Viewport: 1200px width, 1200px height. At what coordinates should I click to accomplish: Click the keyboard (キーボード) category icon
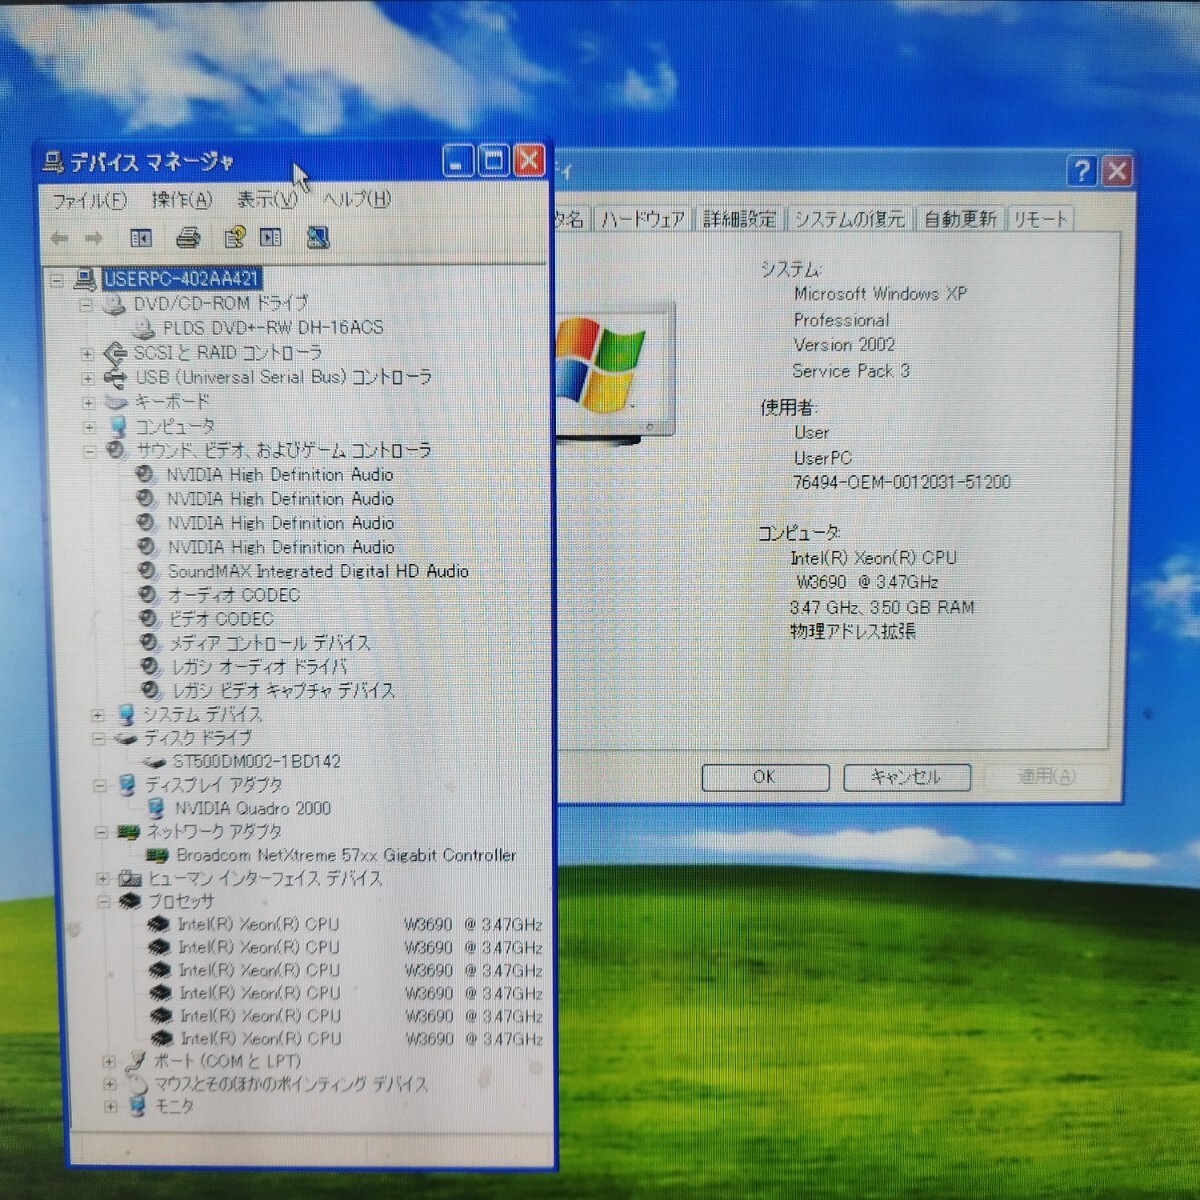(x=117, y=402)
